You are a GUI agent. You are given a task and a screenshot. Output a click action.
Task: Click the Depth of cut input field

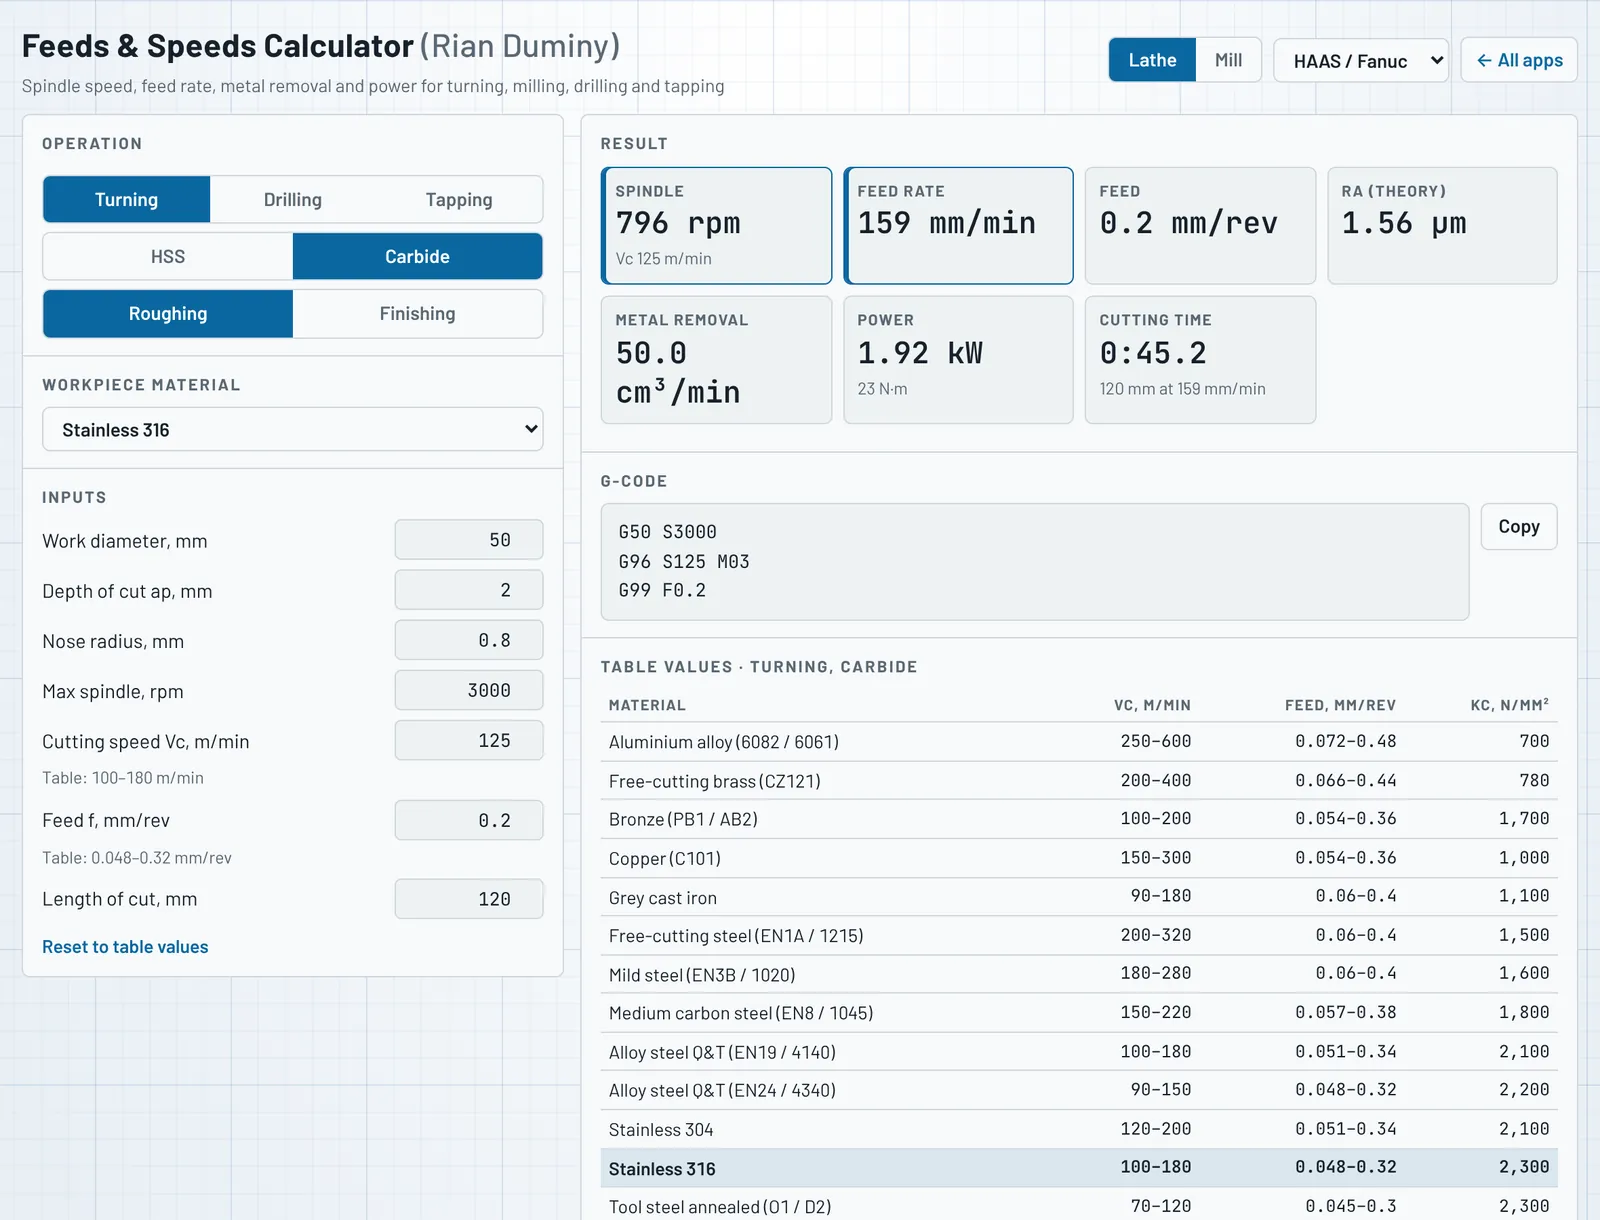point(469,590)
